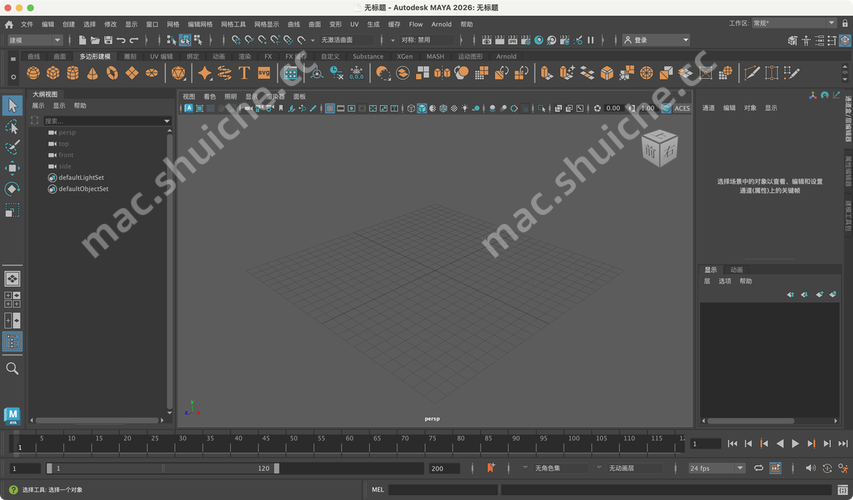Switch to the 动画 layer editor tab

pos(737,270)
